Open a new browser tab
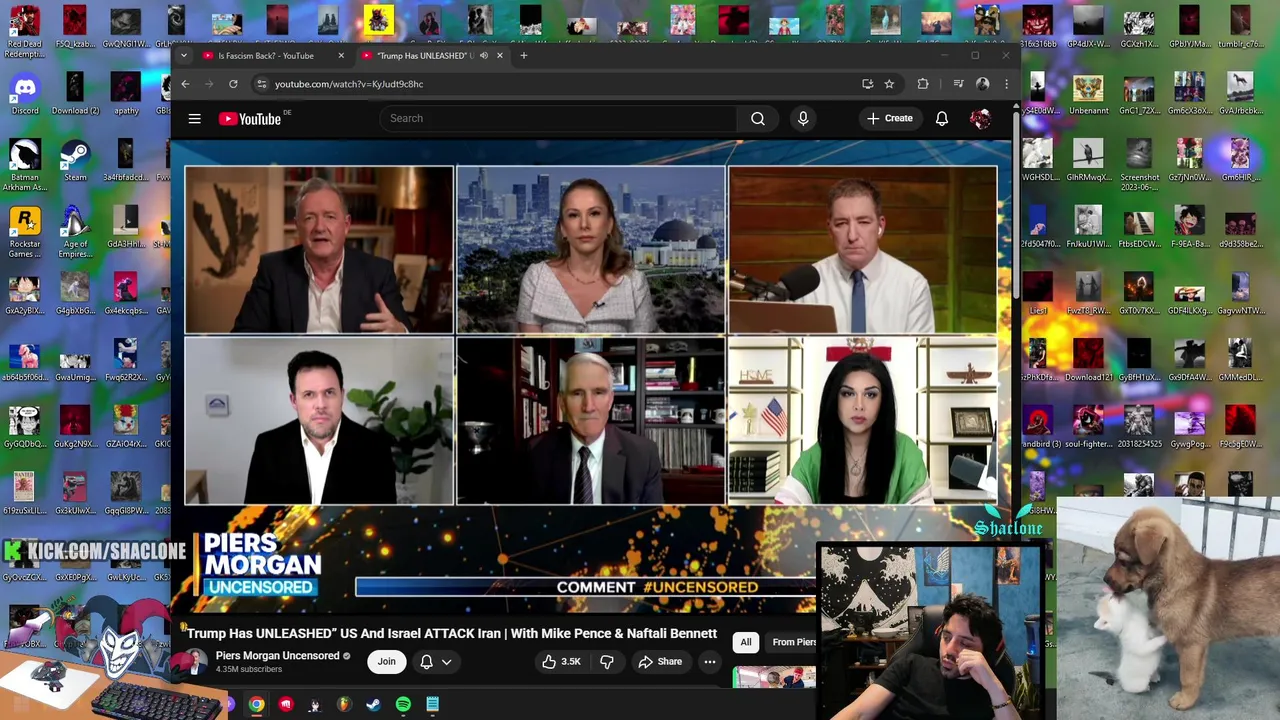Viewport: 1280px width, 720px height. (x=523, y=56)
